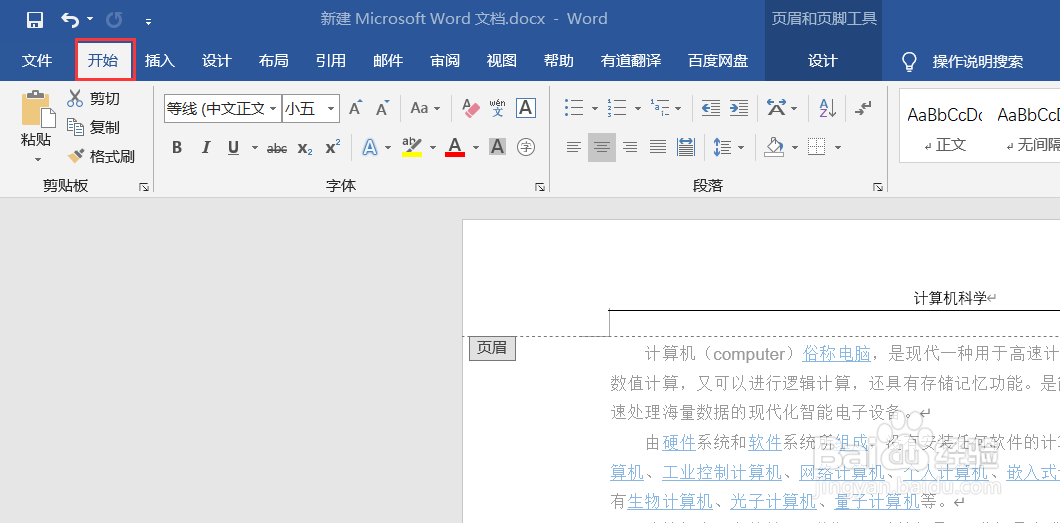Customize the Quick Access Toolbar
1060x523 pixels.
tap(148, 22)
